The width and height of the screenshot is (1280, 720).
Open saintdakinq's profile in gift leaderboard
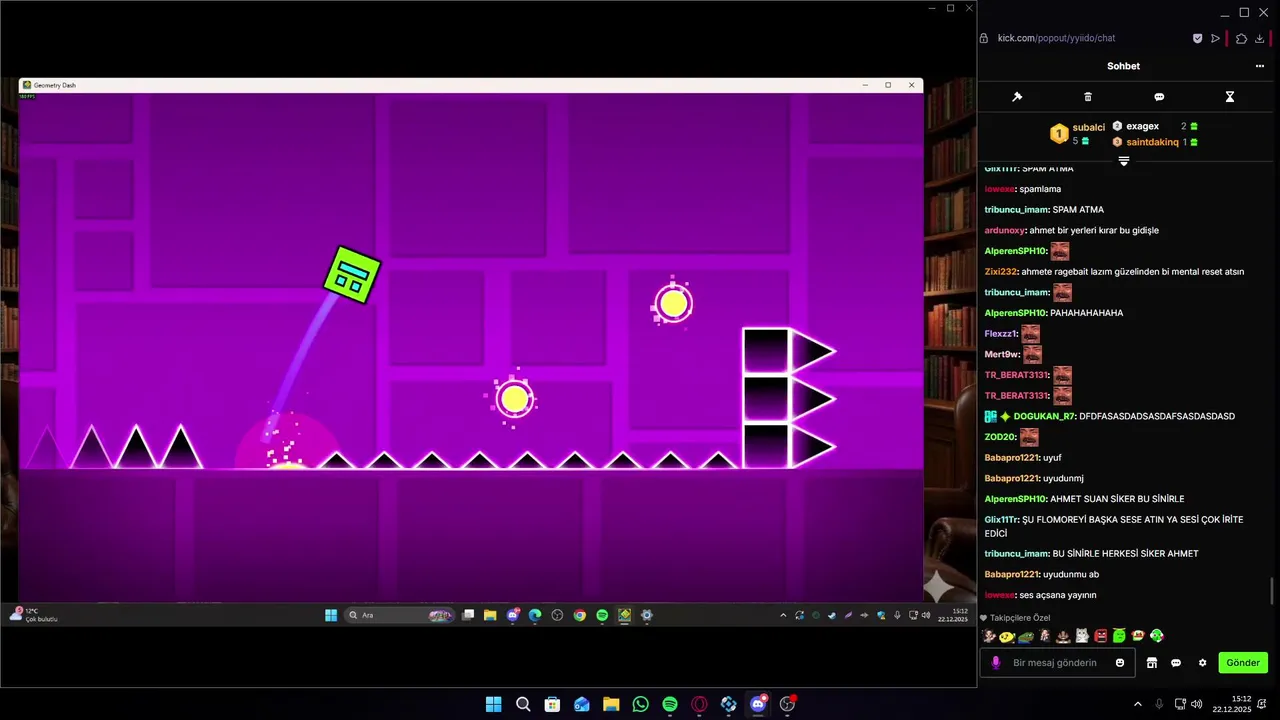click(x=1153, y=142)
